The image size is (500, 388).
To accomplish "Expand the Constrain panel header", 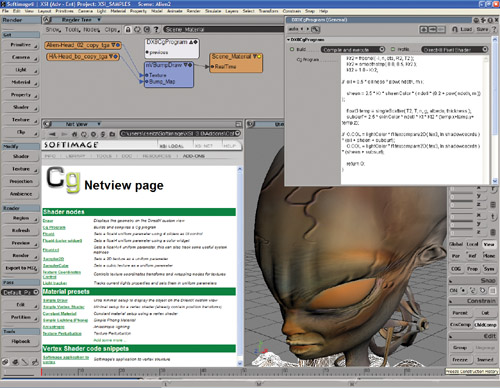I will [x=472, y=301].
